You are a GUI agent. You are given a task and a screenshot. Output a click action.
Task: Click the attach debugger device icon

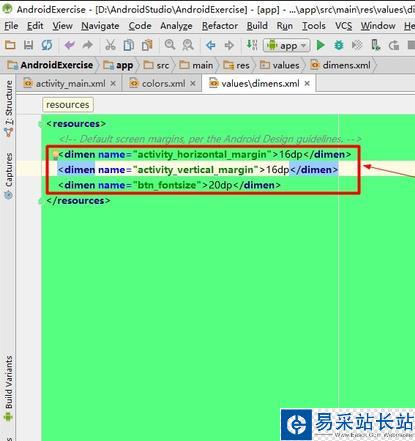(376, 45)
